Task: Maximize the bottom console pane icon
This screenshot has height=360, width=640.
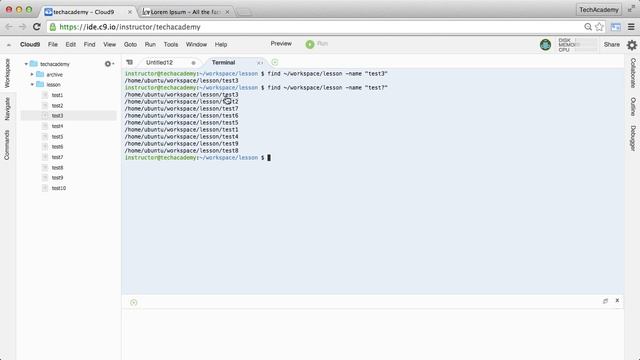Action: [x=605, y=301]
